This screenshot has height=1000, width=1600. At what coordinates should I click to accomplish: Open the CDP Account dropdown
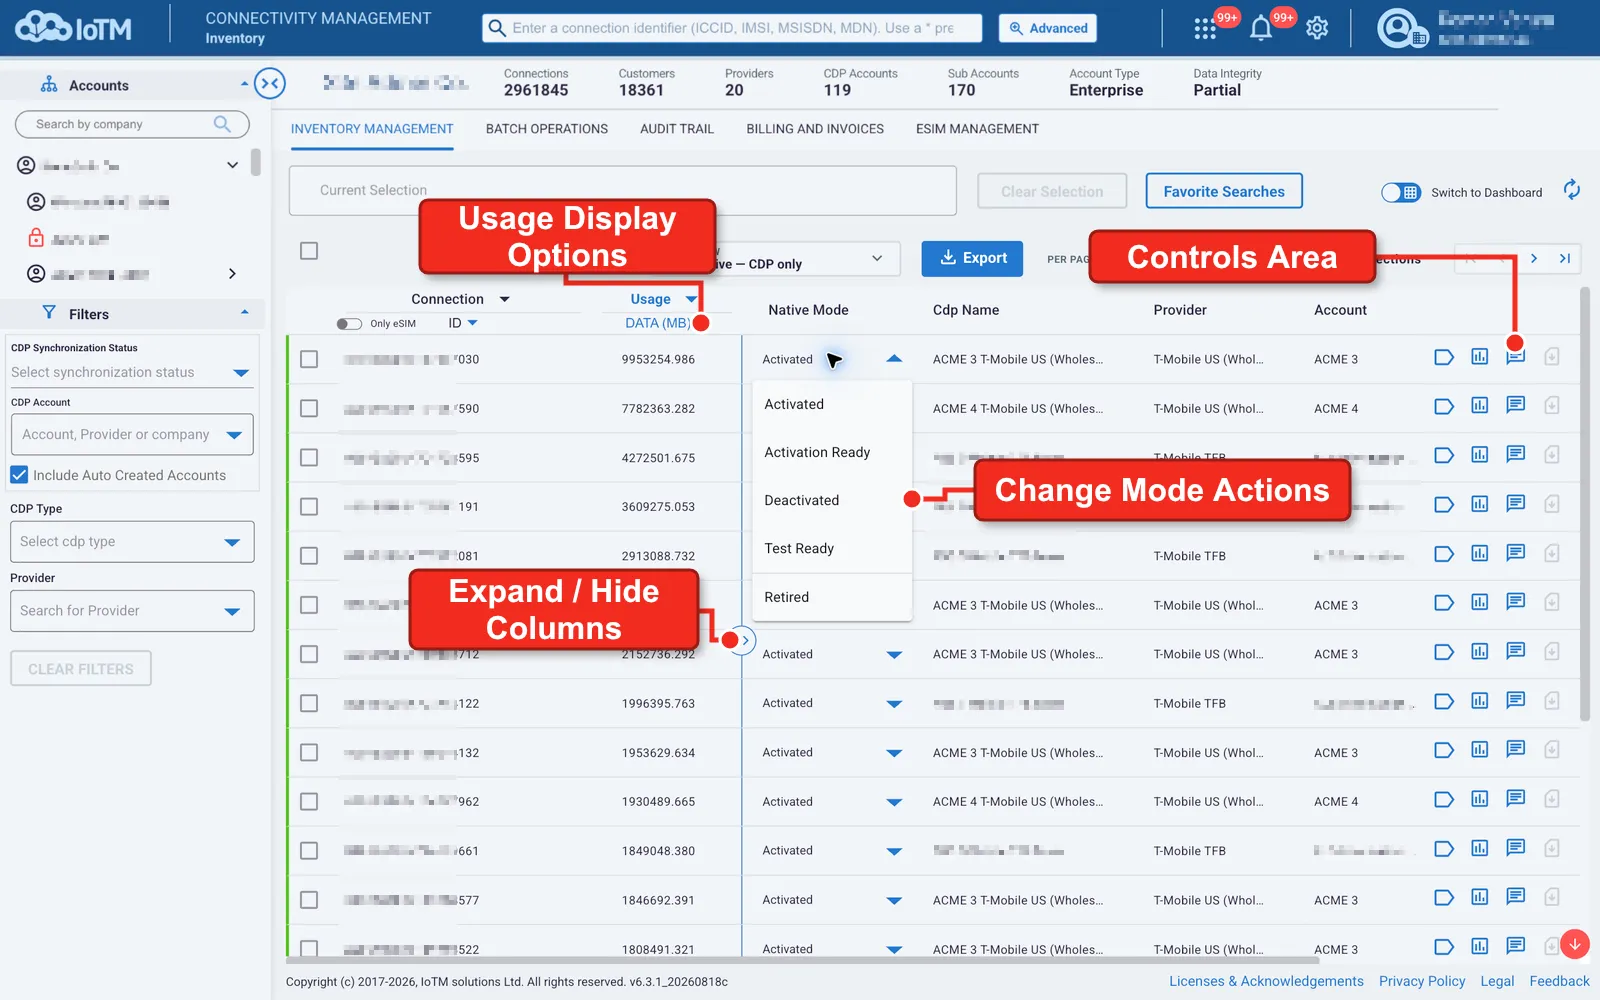(x=132, y=435)
